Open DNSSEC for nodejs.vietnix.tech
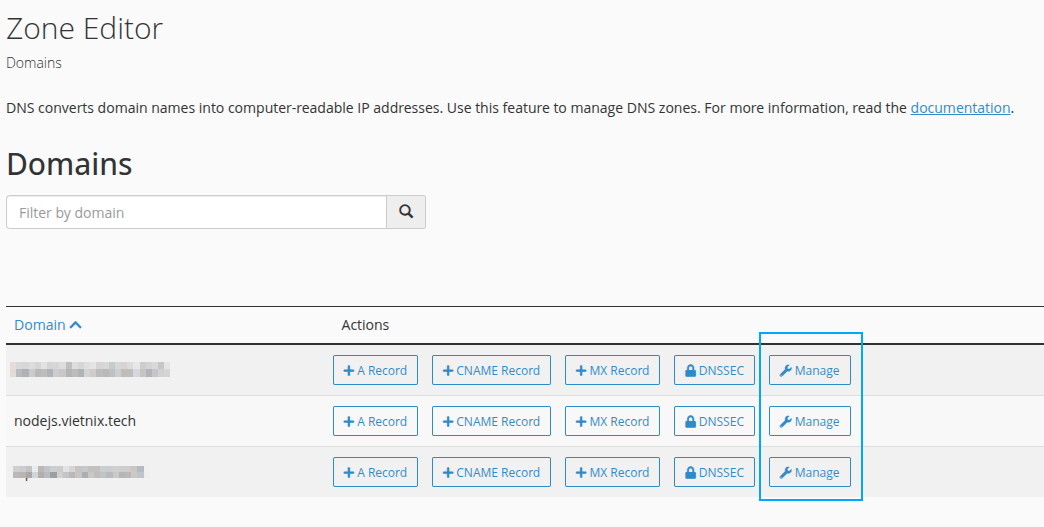This screenshot has width=1044, height=527. 714,421
